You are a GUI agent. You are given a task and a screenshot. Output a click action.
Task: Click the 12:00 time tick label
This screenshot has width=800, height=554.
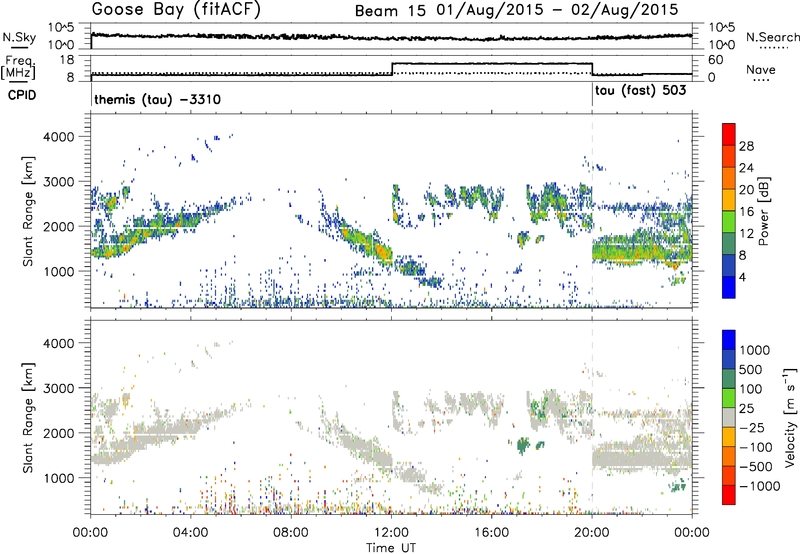coord(391,533)
